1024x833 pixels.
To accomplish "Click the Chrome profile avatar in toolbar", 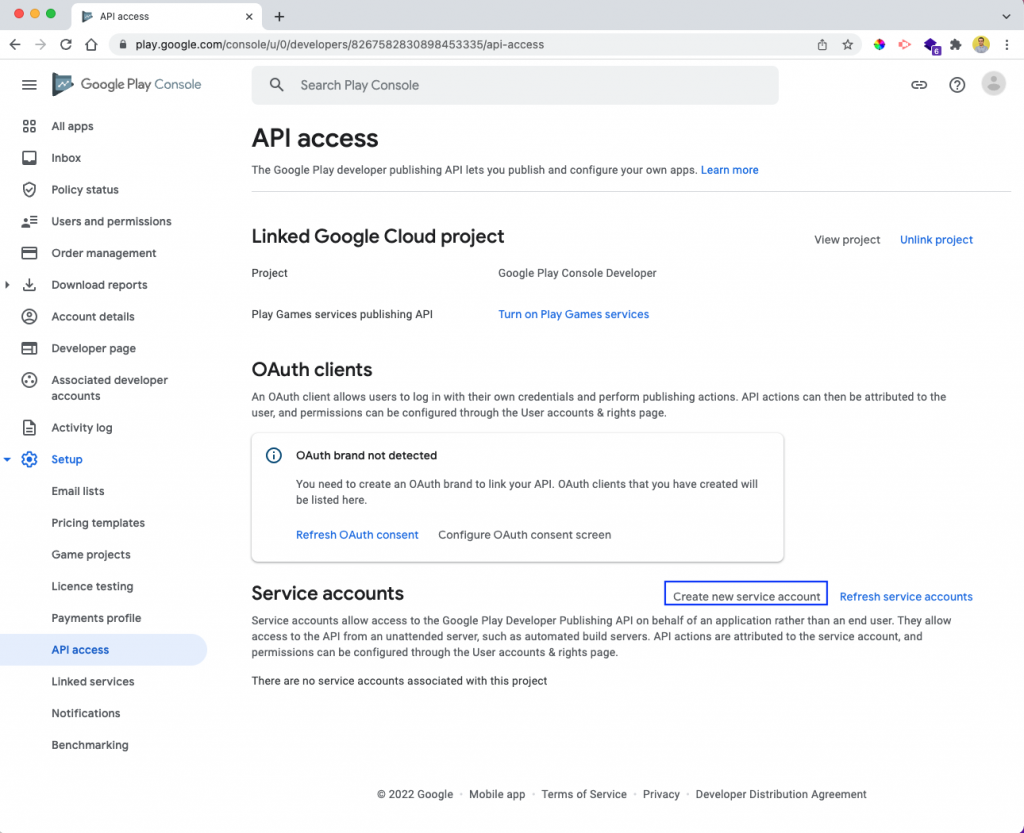I will click(981, 44).
